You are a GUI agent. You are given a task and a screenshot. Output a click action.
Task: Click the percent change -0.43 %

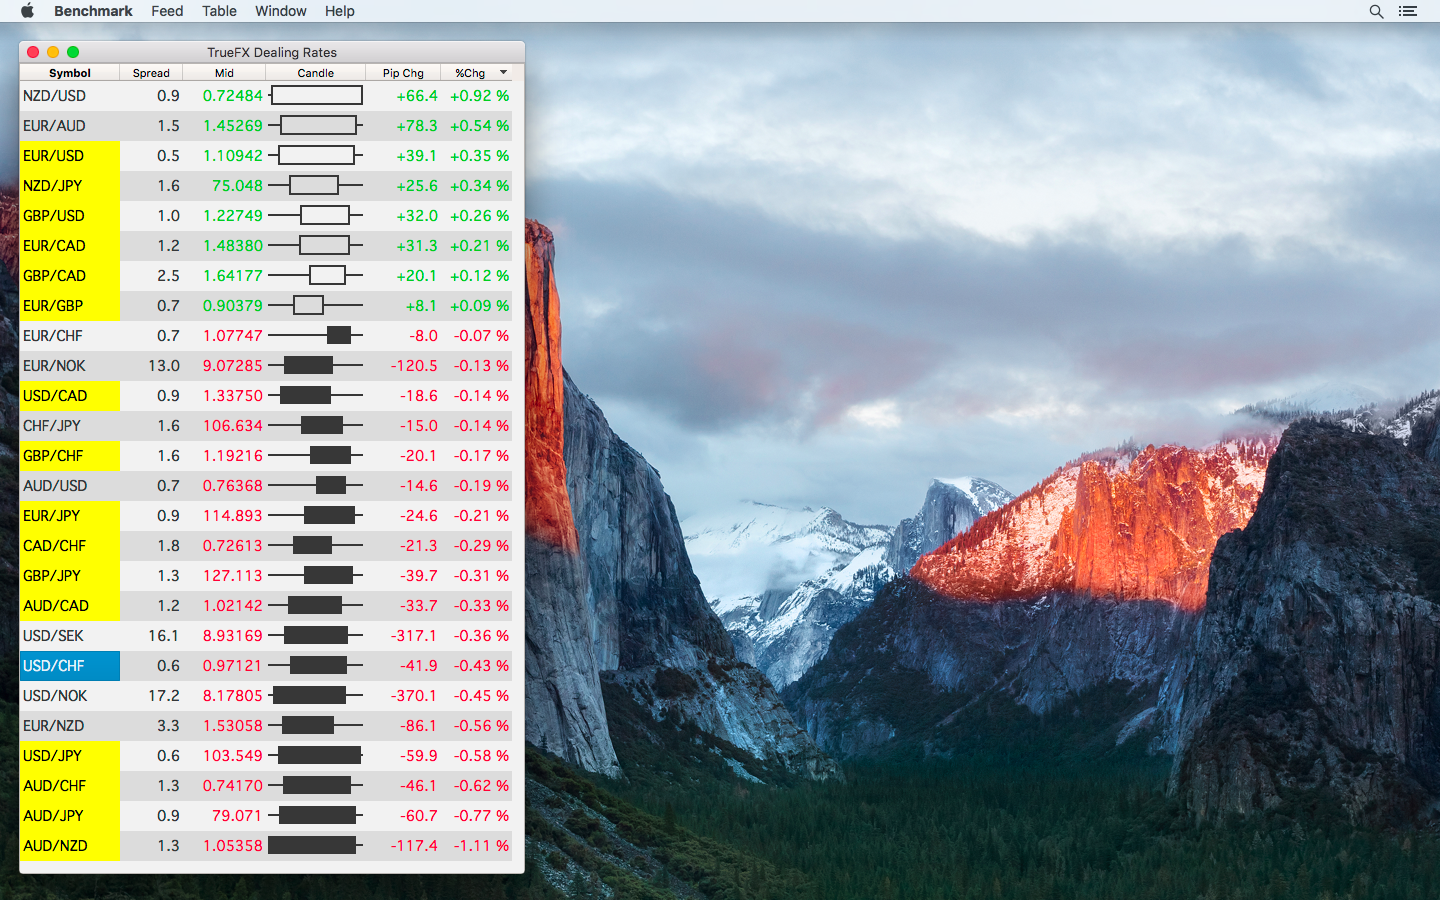point(481,666)
